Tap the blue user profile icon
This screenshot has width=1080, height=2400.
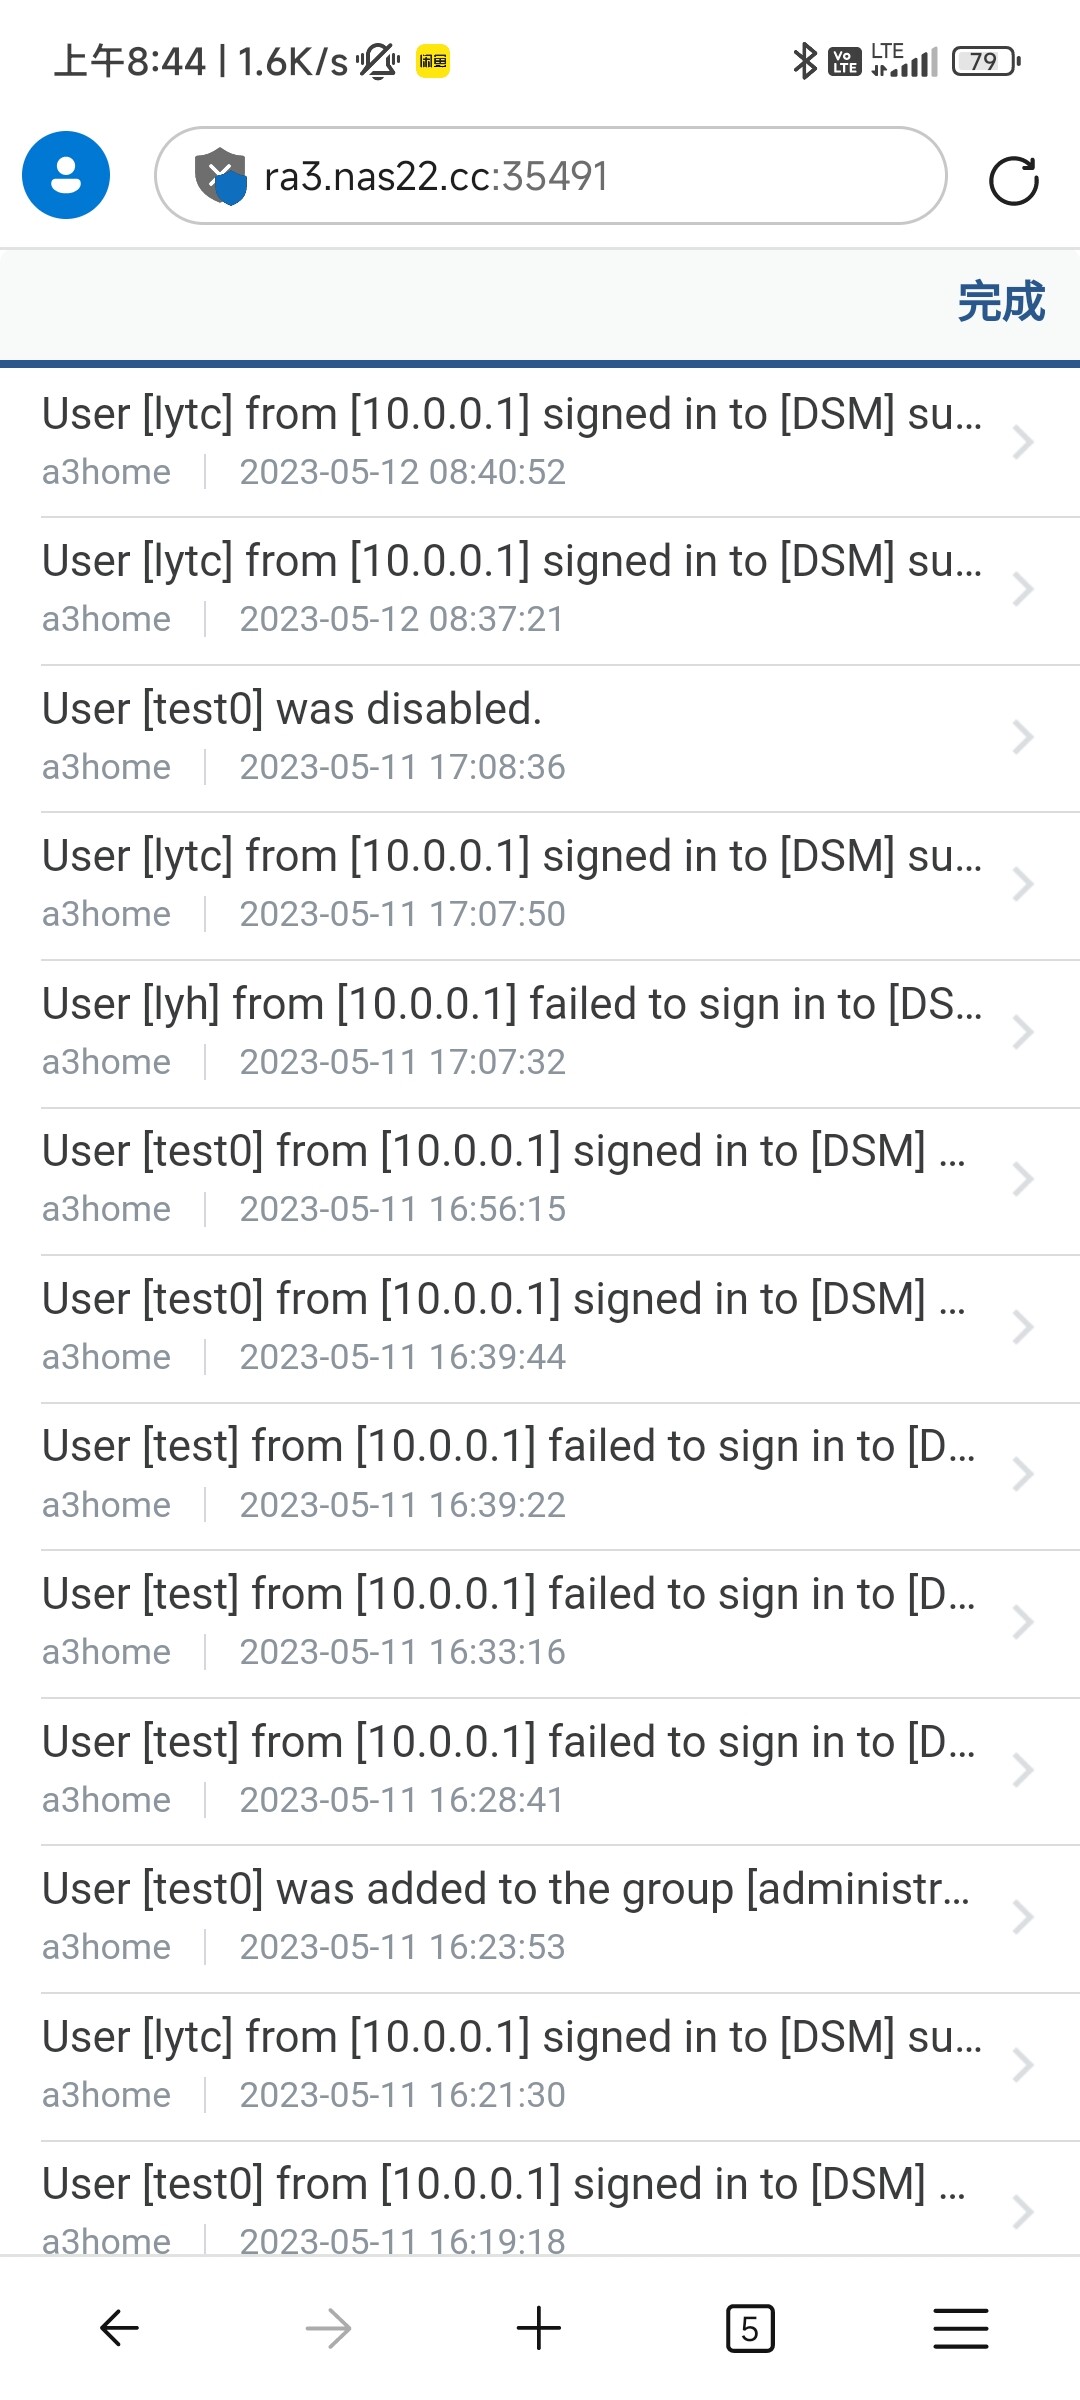(x=66, y=175)
